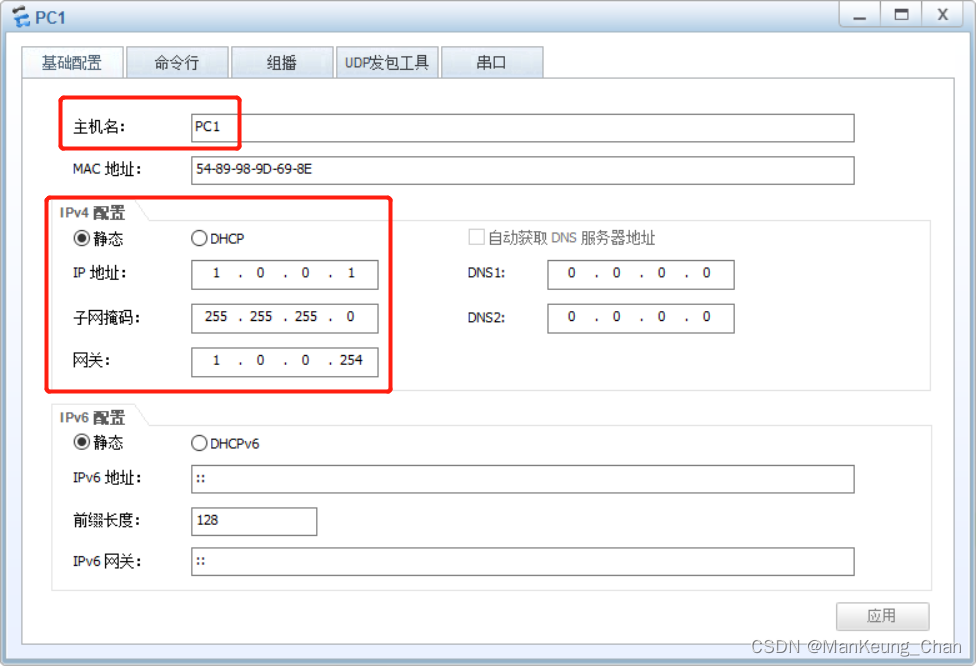976x666 pixels.
Task: Click the 前缀长度 field showing 128
Action: click(254, 521)
